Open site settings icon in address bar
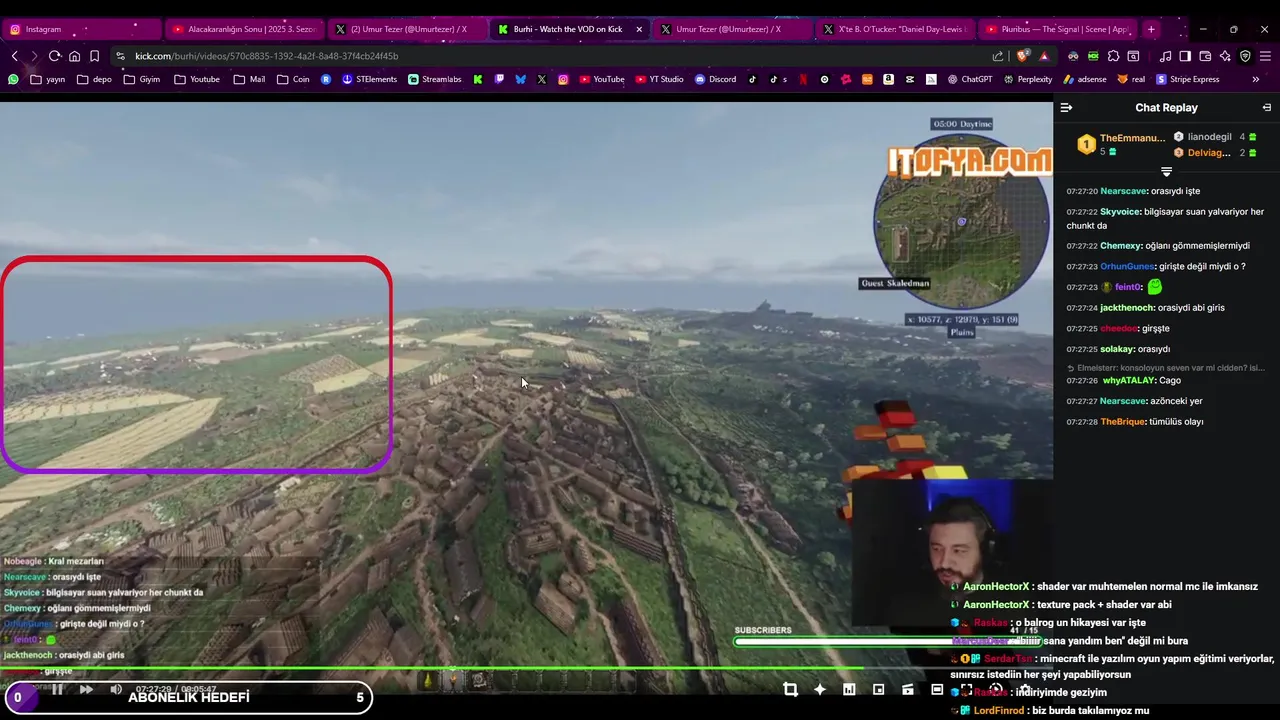Image resolution: width=1280 pixels, height=720 pixels. [x=120, y=56]
